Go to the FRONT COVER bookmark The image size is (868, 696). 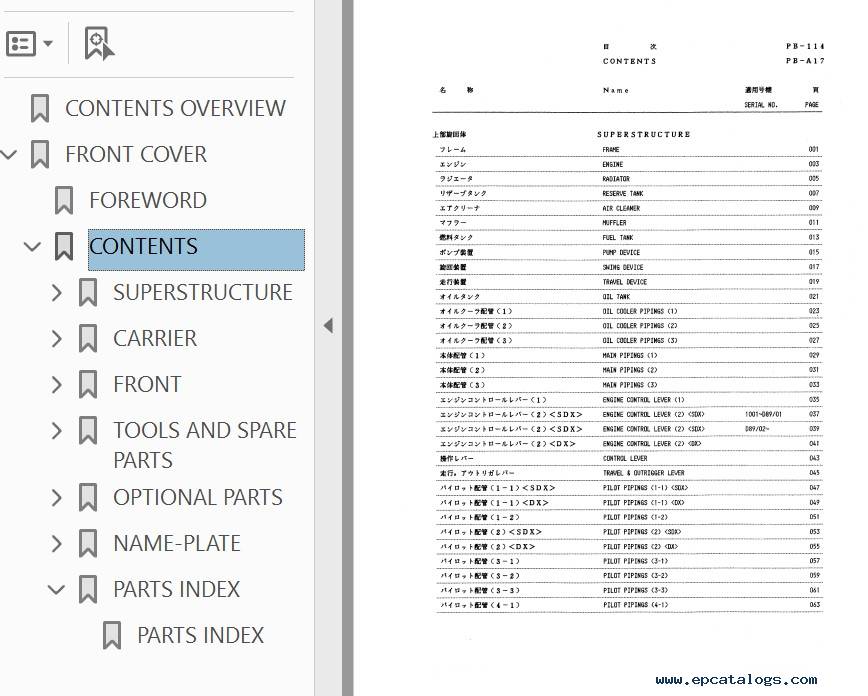coord(136,154)
